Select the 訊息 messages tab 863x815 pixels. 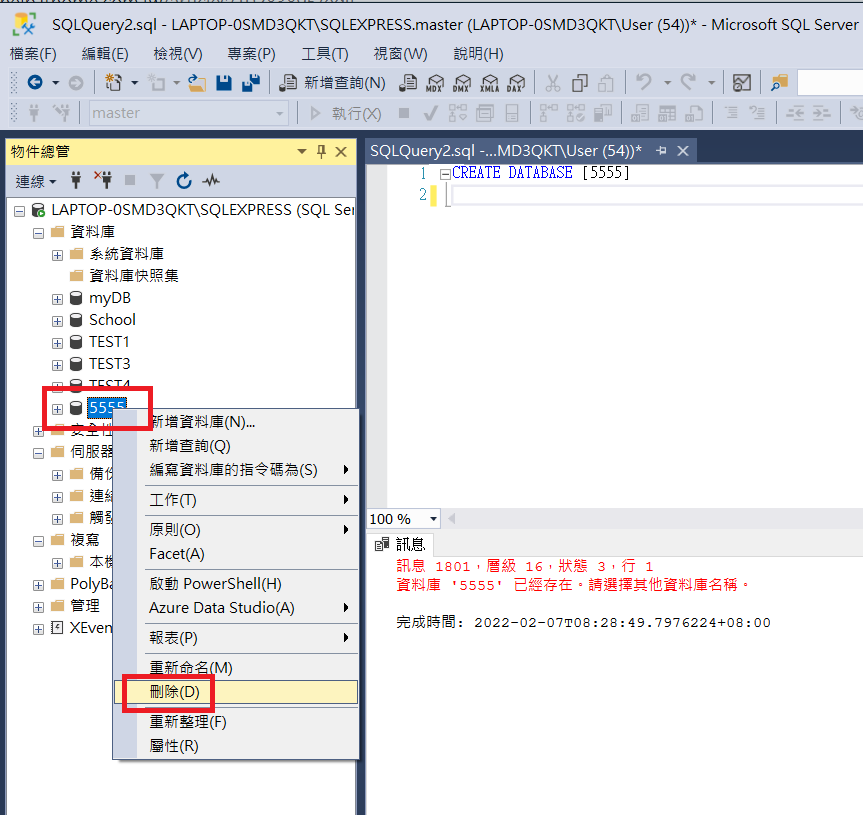pyautogui.click(x=400, y=544)
